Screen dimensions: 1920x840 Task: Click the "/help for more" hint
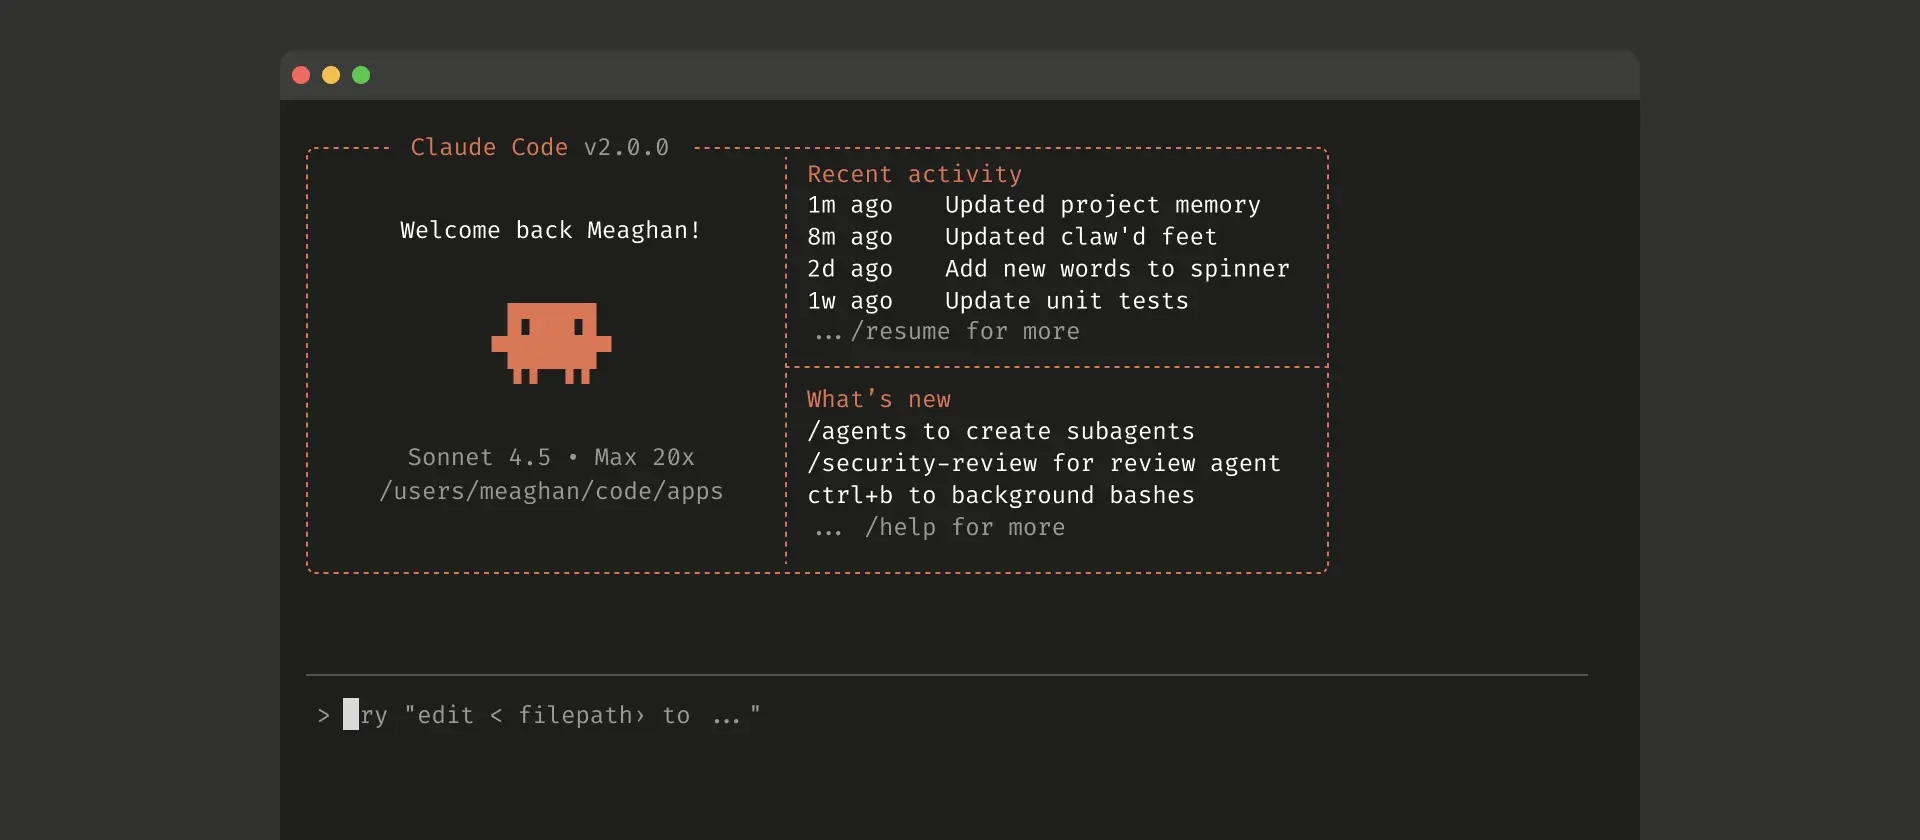[964, 527]
